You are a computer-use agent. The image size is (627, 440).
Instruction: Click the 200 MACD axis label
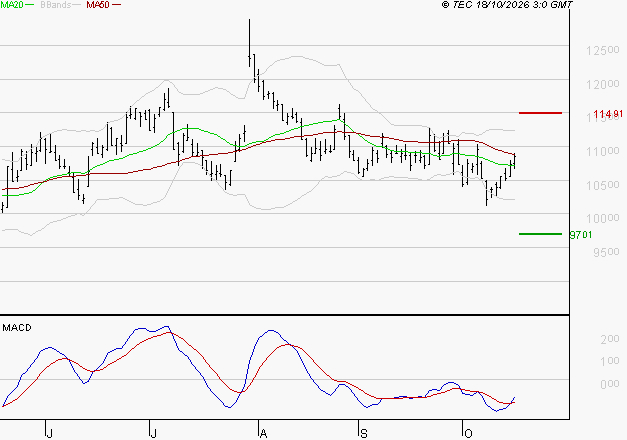coord(610,339)
